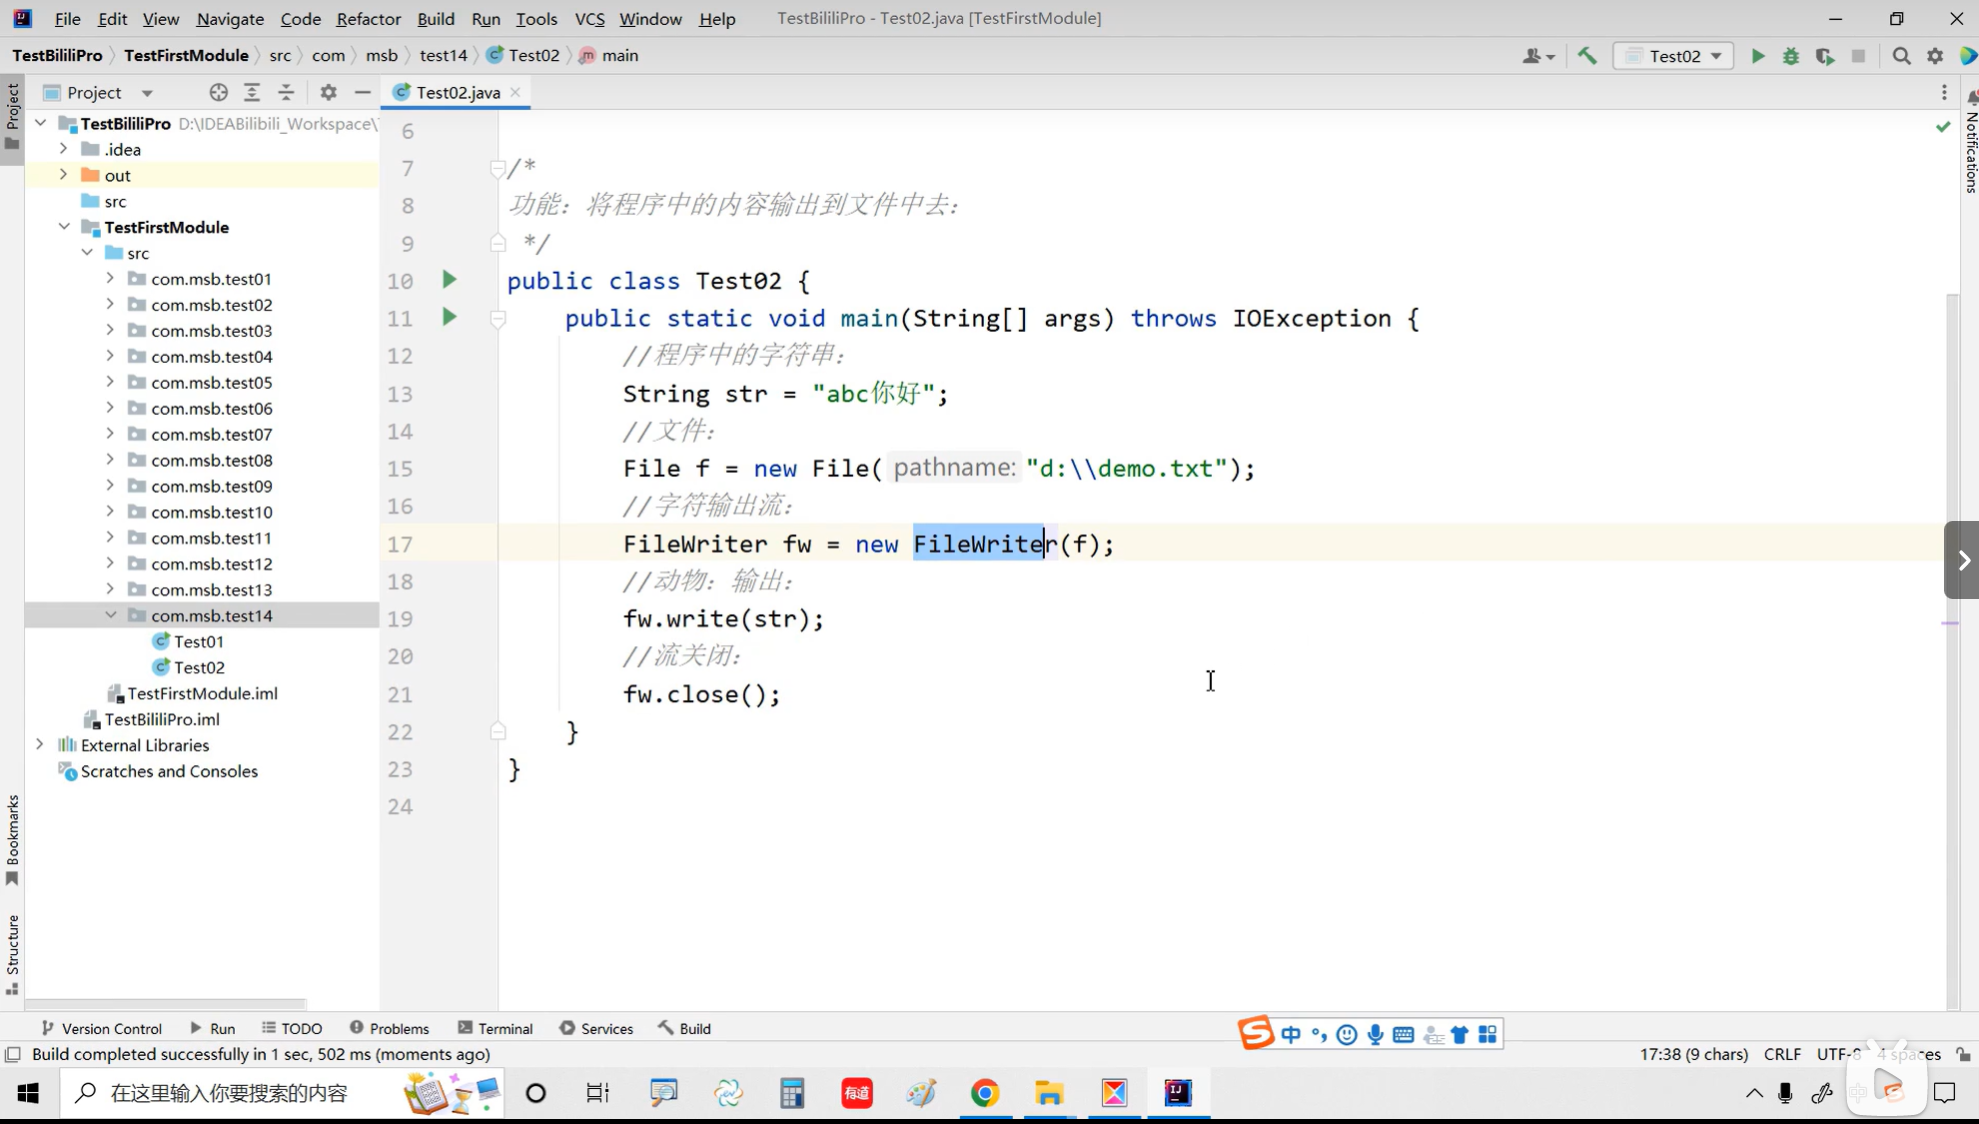Toggle the Project tool window stripe button
Viewport: 1979px width, 1124px height.
(x=12, y=115)
